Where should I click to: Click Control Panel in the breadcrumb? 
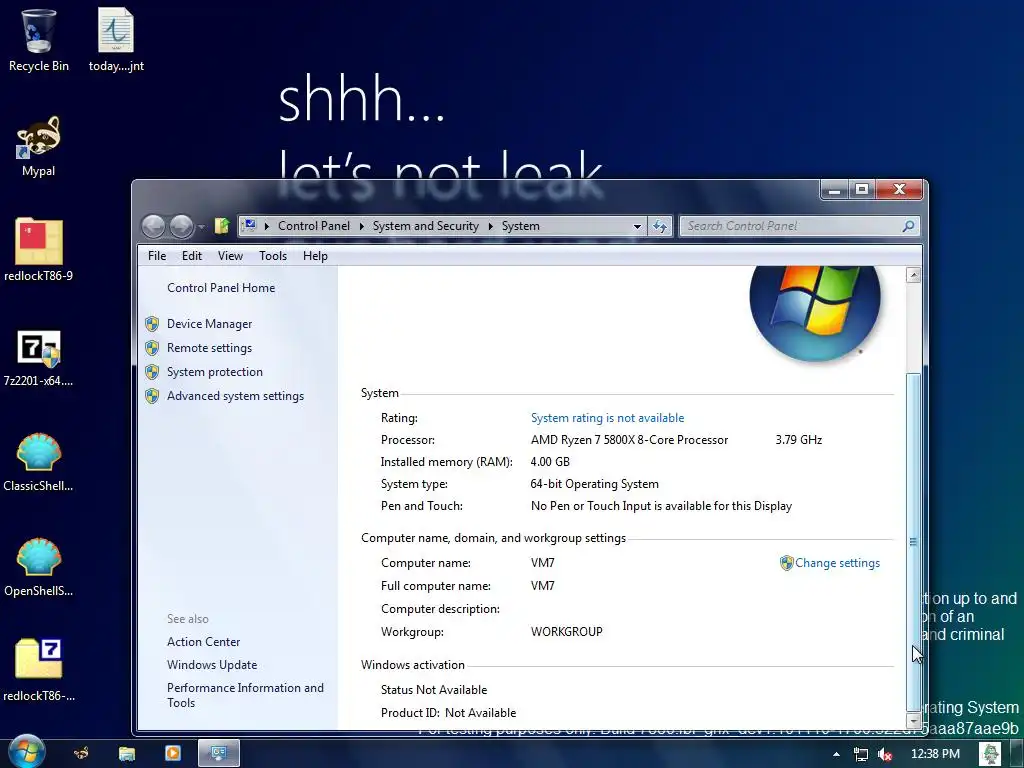(x=313, y=226)
